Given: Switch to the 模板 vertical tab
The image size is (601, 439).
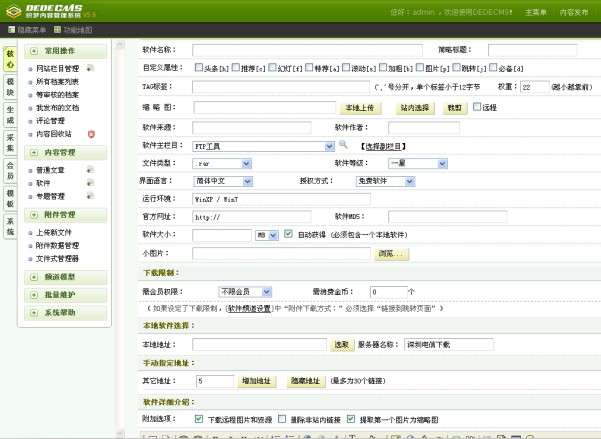Looking at the screenshot, I should click(10, 199).
